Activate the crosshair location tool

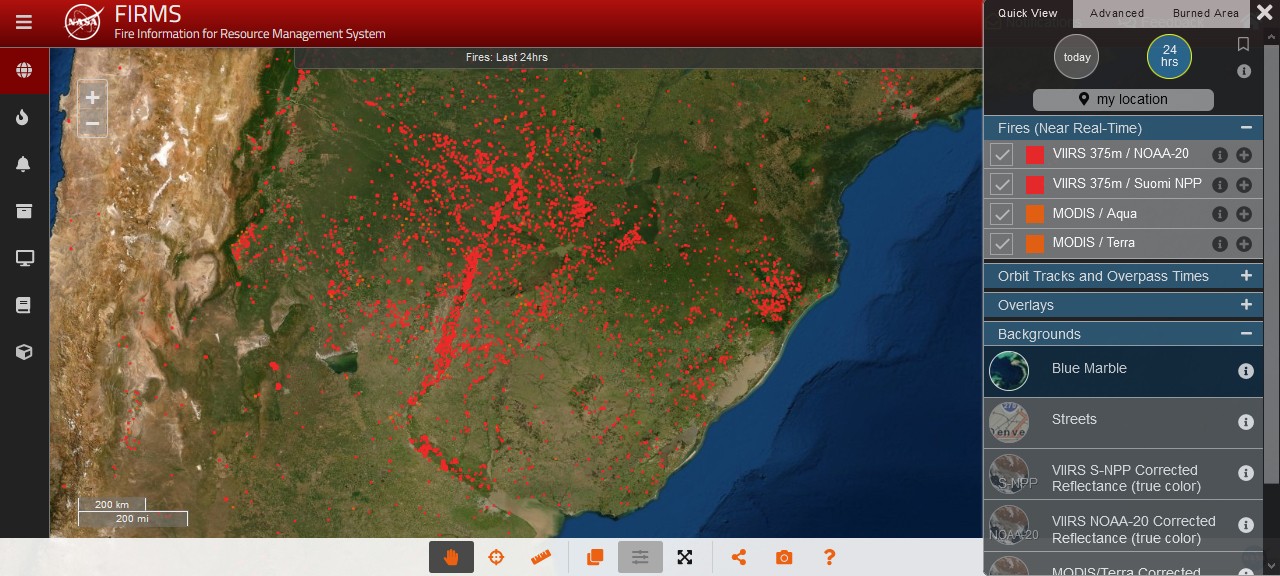coord(496,557)
